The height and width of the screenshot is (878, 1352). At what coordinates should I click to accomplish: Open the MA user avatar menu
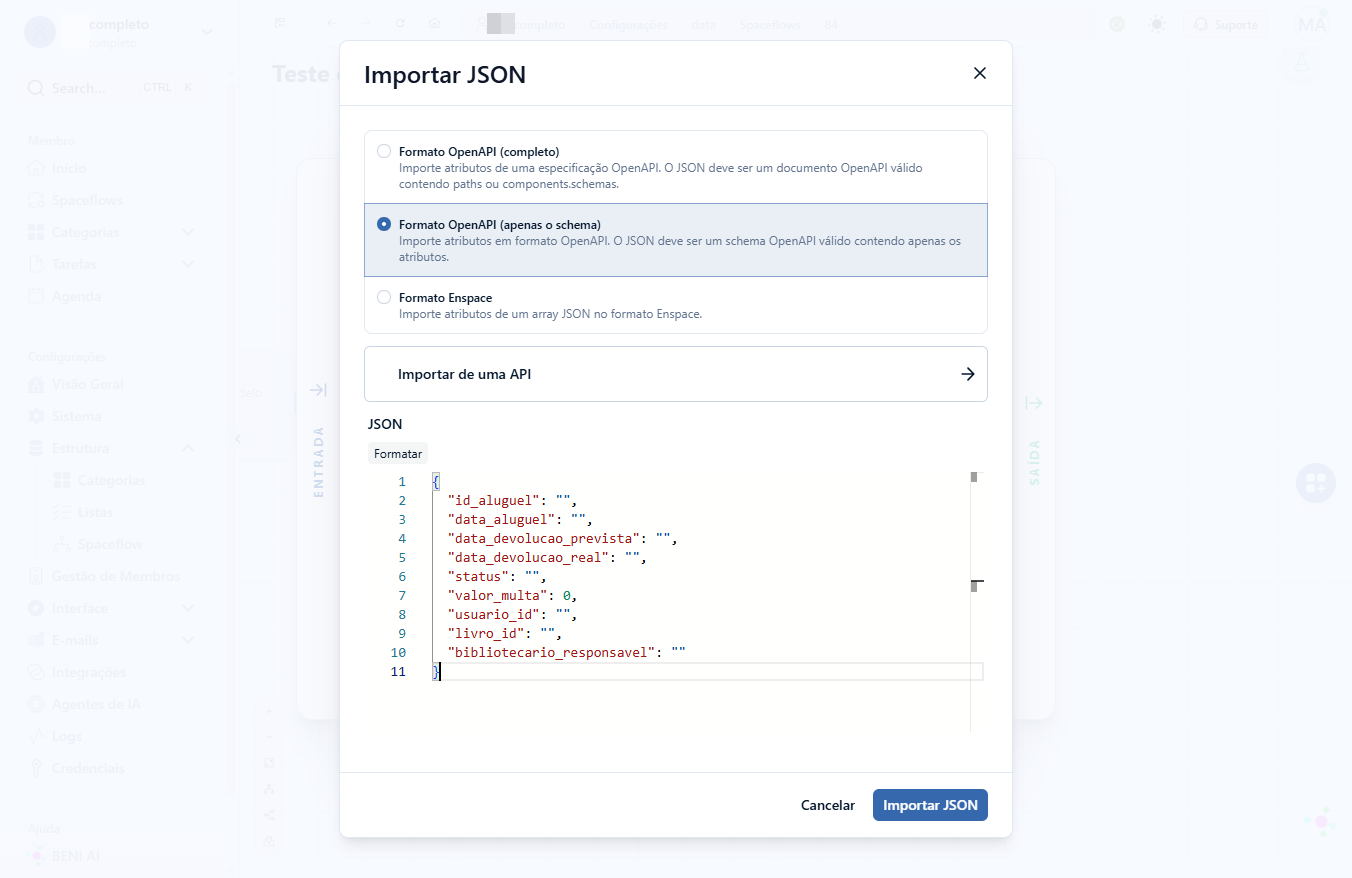coord(1312,24)
